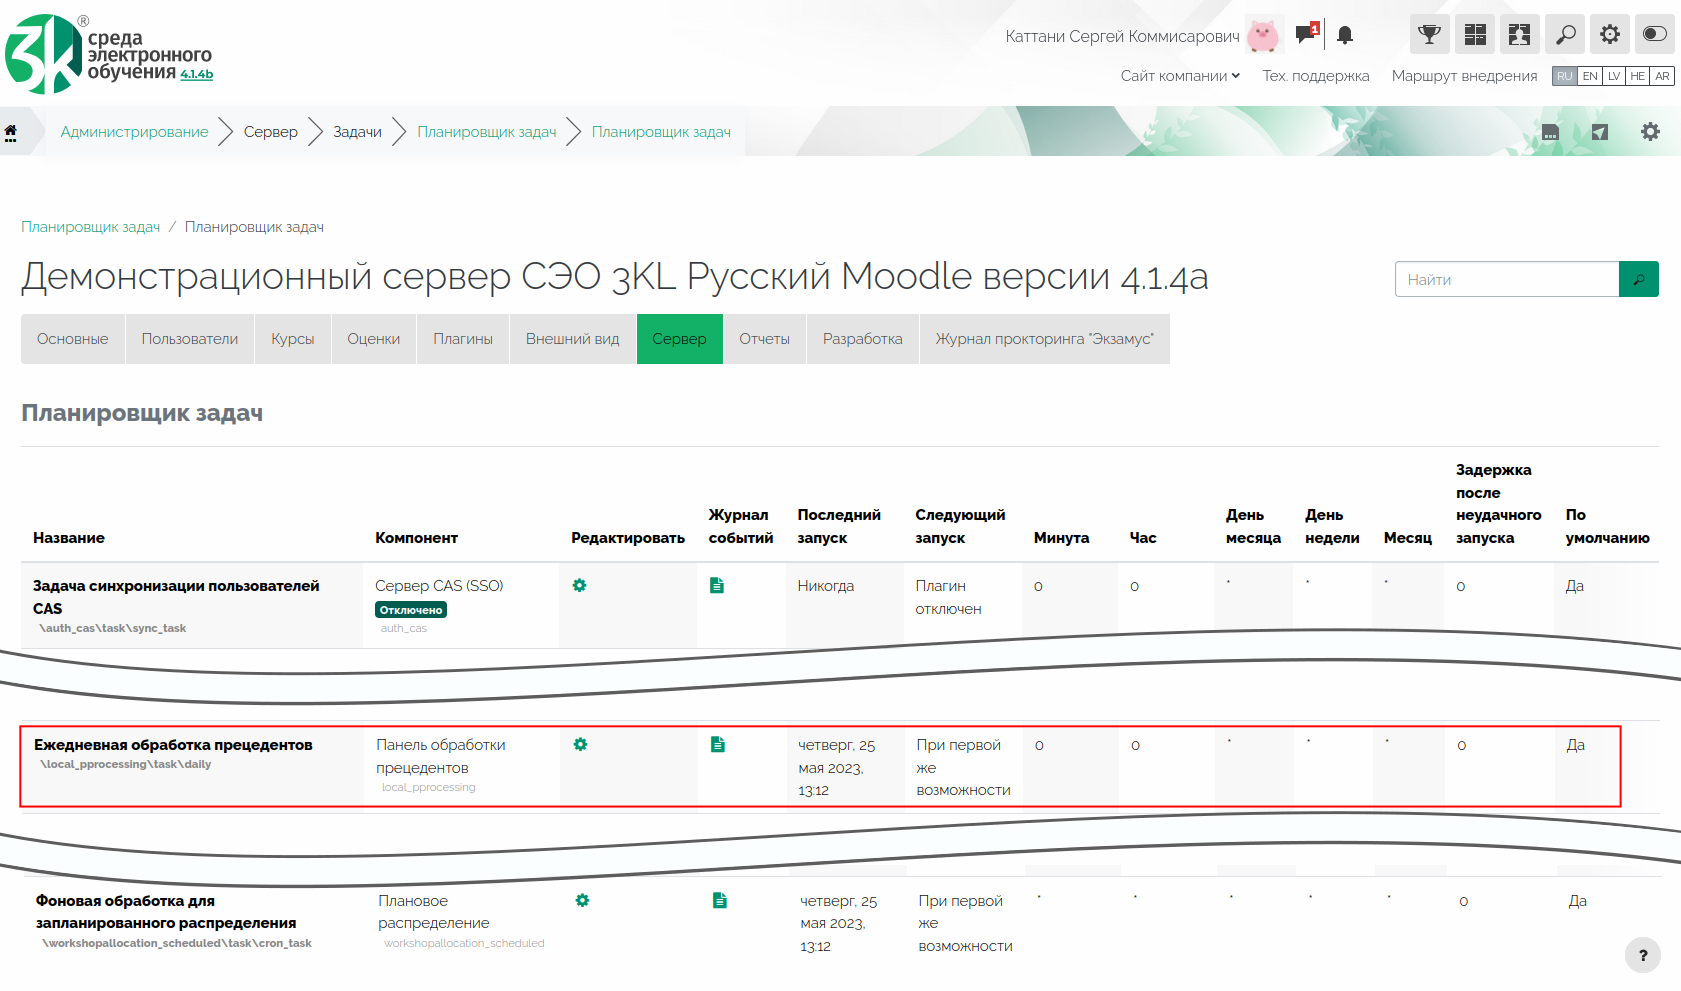Switch language to EN
The image size is (1681, 991).
(1590, 76)
